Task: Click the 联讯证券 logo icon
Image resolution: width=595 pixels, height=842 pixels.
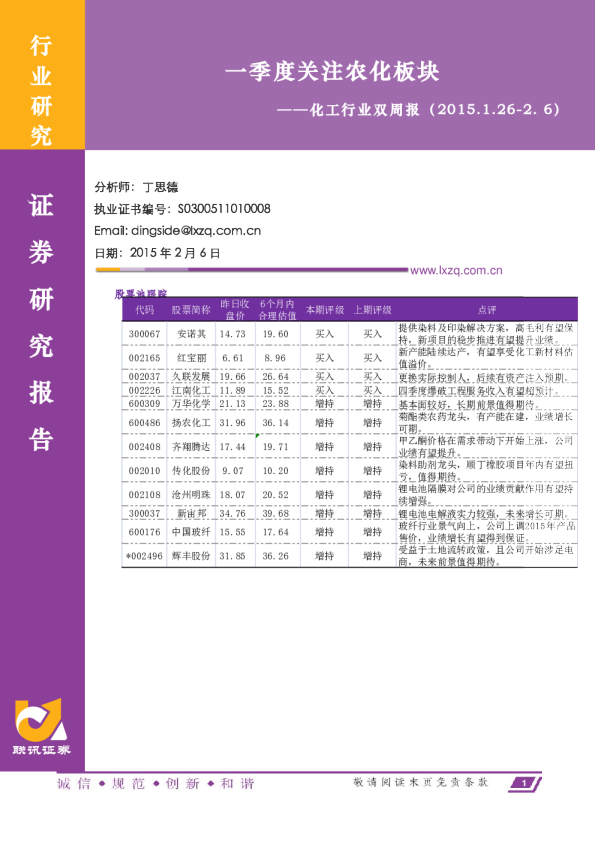Action: click(x=41, y=721)
